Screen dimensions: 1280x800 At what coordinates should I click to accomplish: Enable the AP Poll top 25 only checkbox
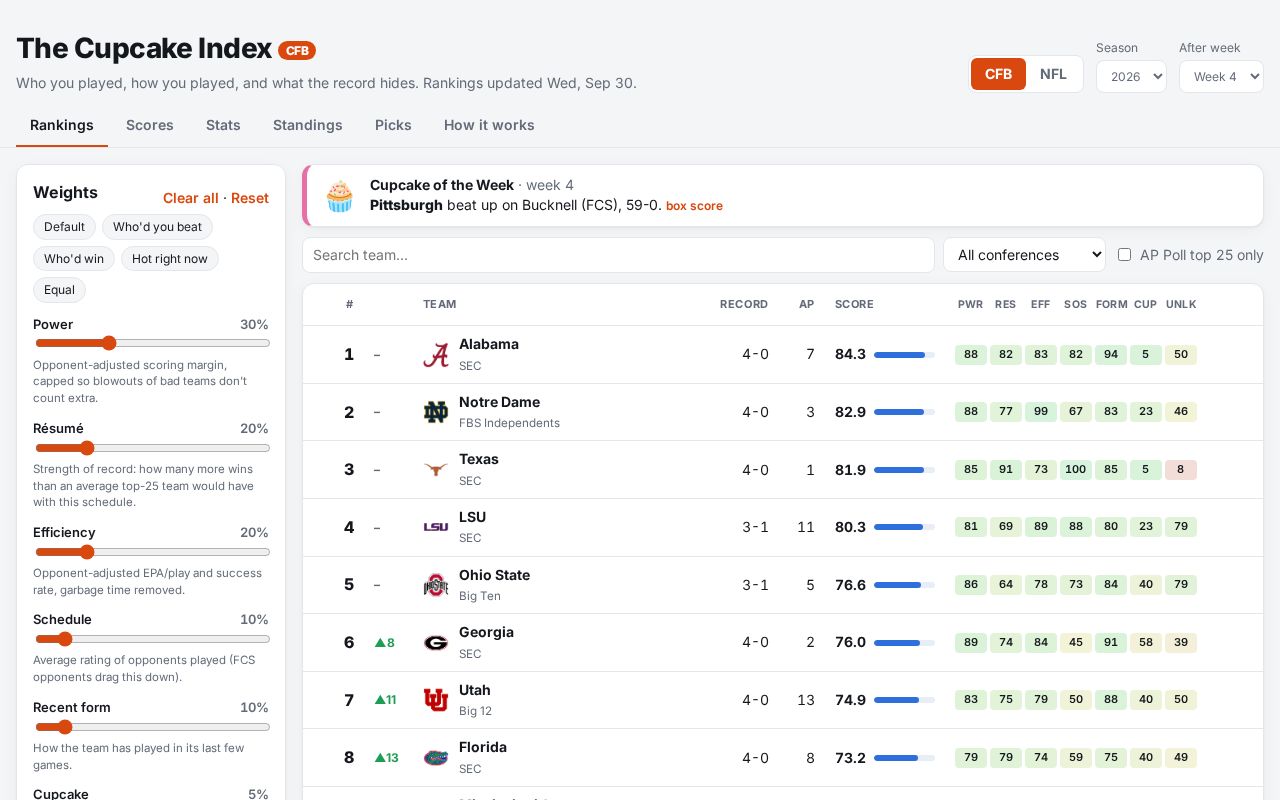click(1124, 255)
